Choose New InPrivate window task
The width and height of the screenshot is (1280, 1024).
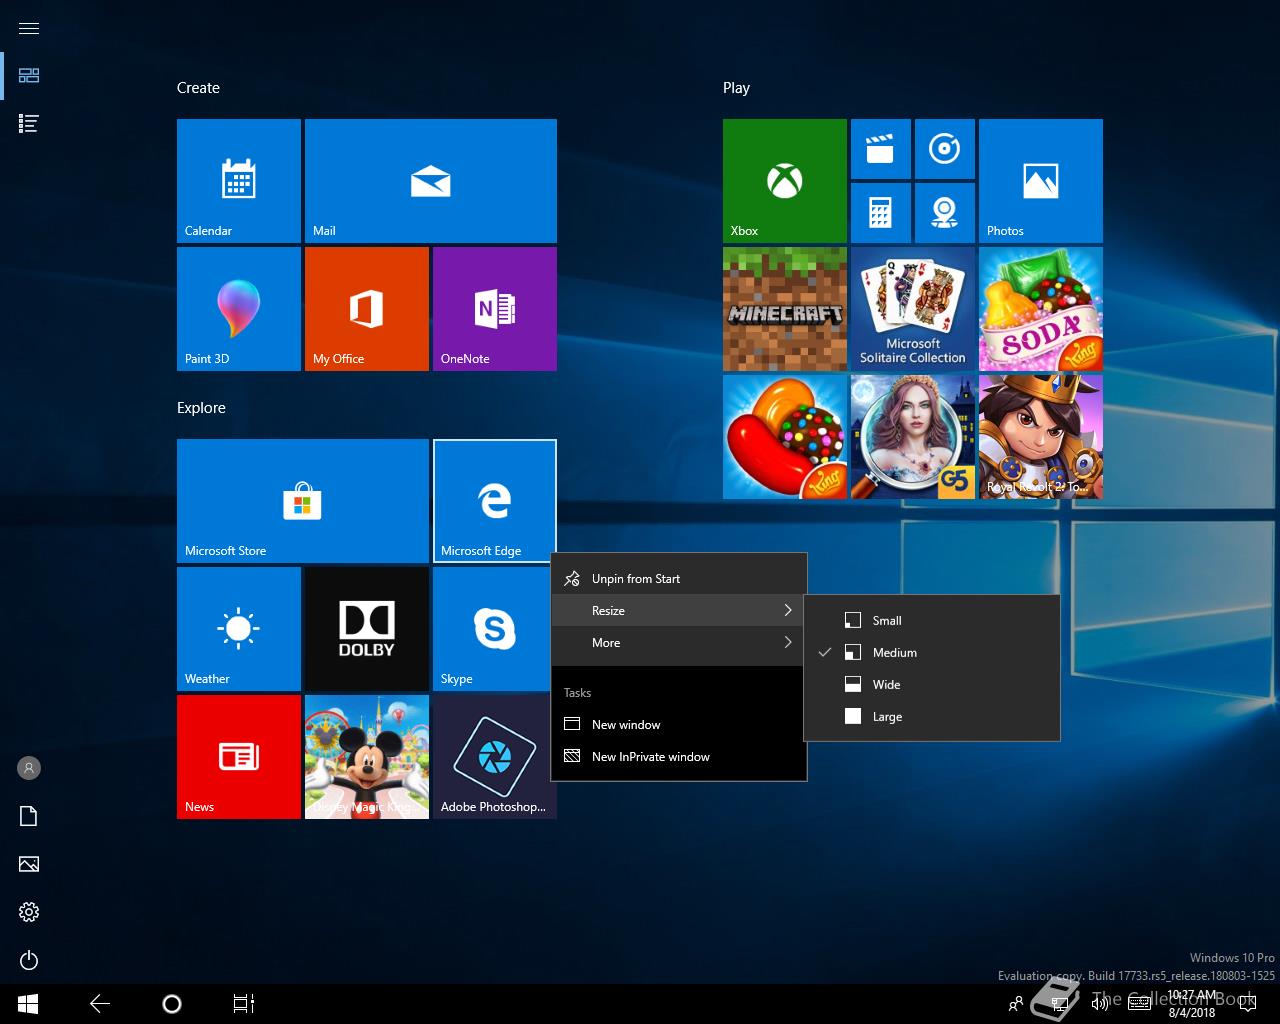[679, 757]
